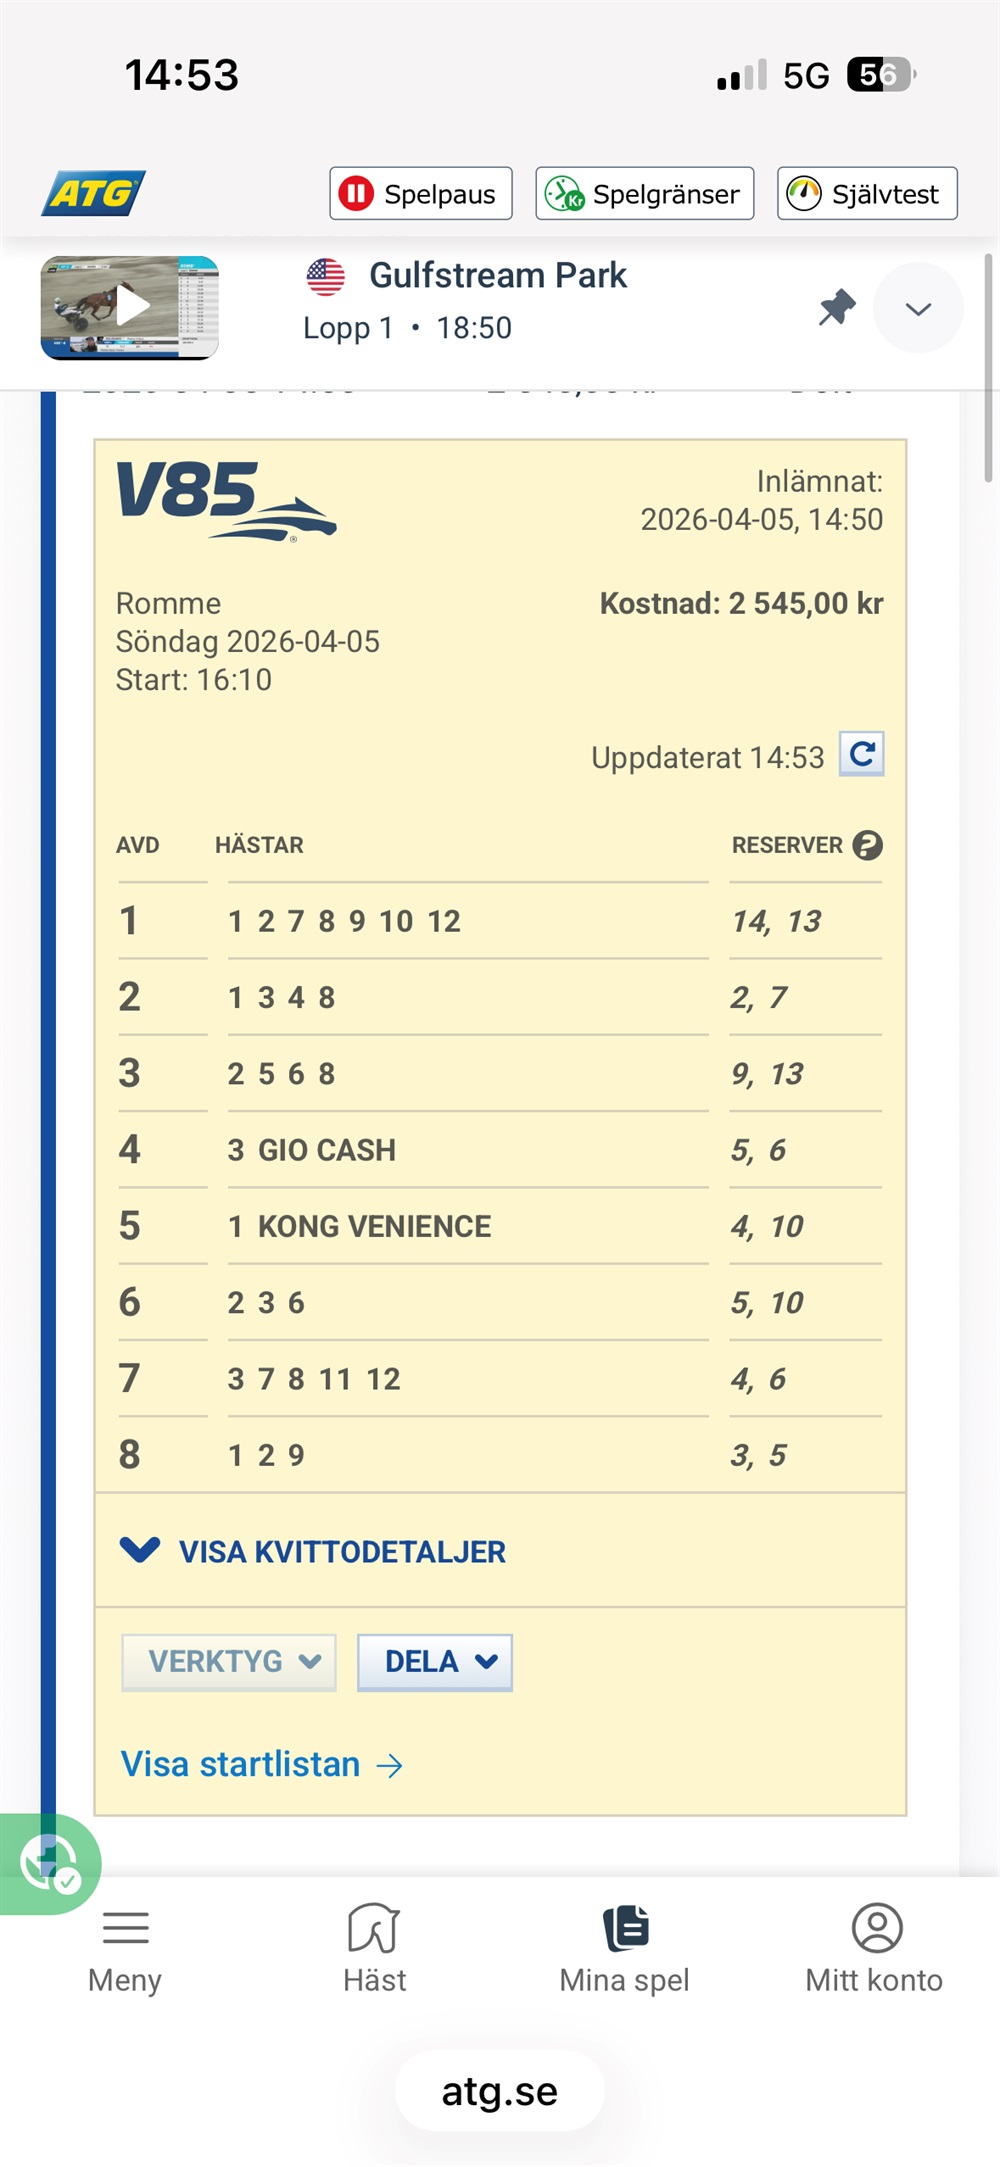The width and height of the screenshot is (1000, 2167).
Task: Refresh the V85 coupon update
Action: pyautogui.click(x=862, y=754)
